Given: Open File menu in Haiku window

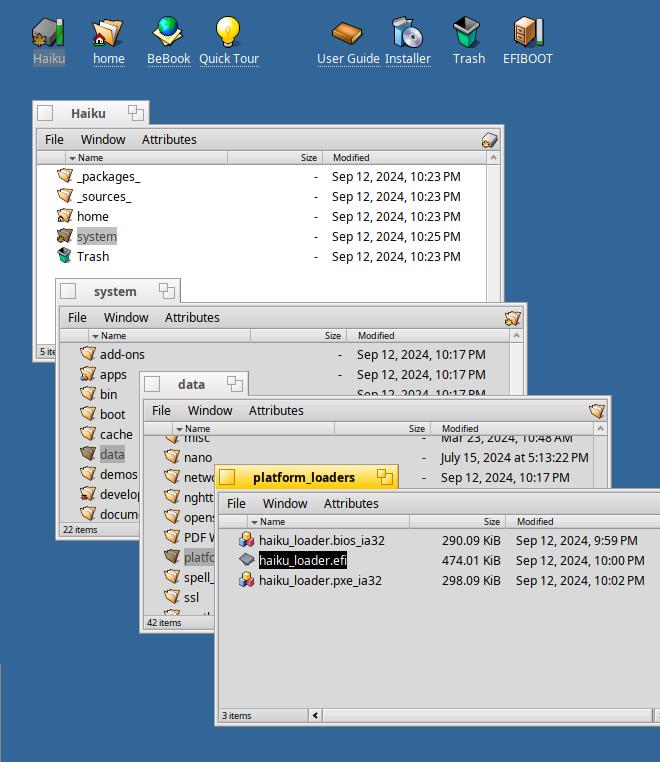Looking at the screenshot, I should (54, 139).
